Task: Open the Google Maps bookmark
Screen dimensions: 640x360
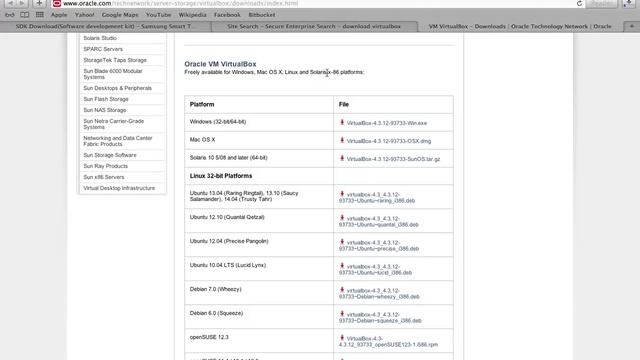Action: [120, 15]
